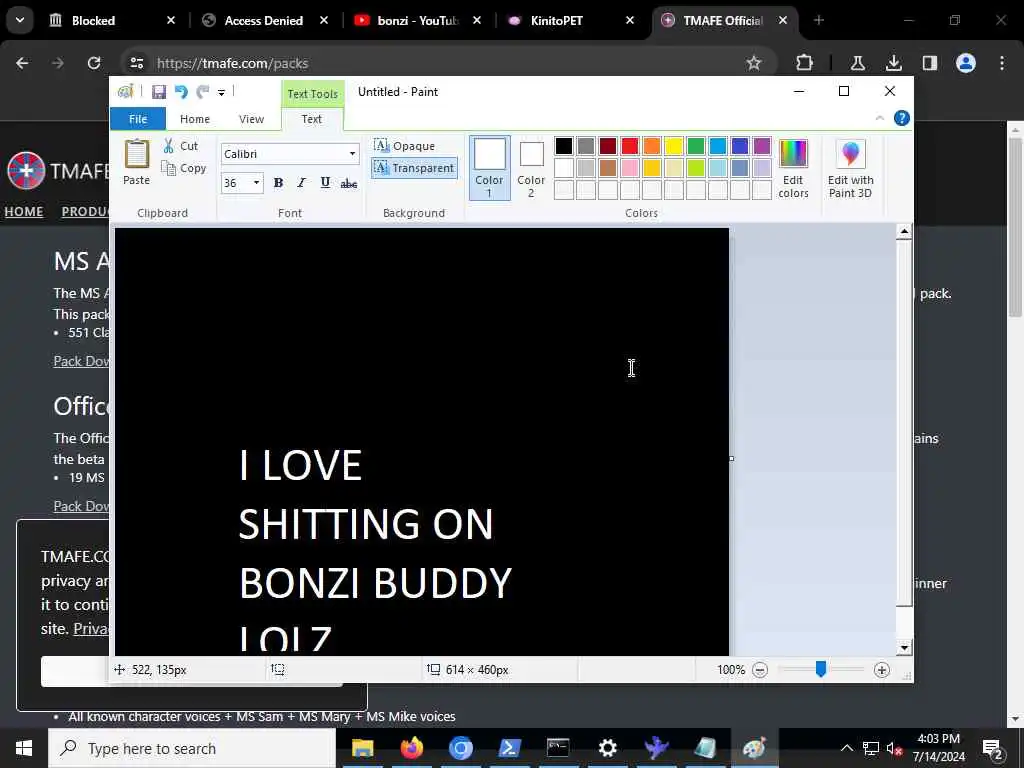Click the Text Tools contextual tab
The width and height of the screenshot is (1024, 768).
[313, 93]
